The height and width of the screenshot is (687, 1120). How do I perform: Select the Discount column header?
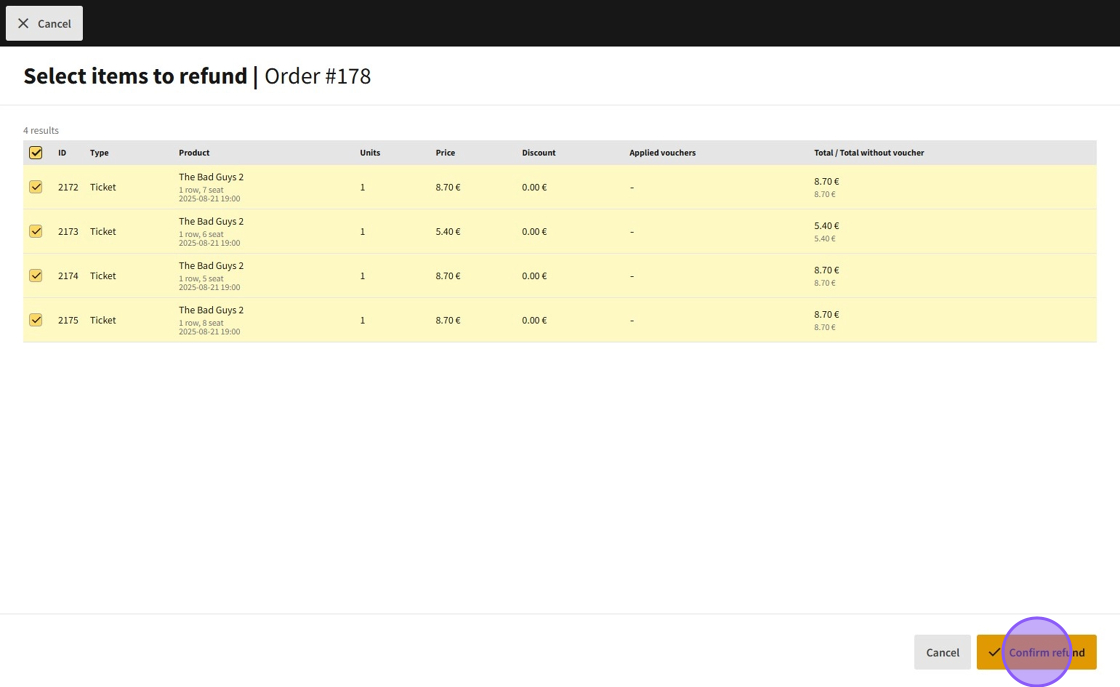(538, 153)
